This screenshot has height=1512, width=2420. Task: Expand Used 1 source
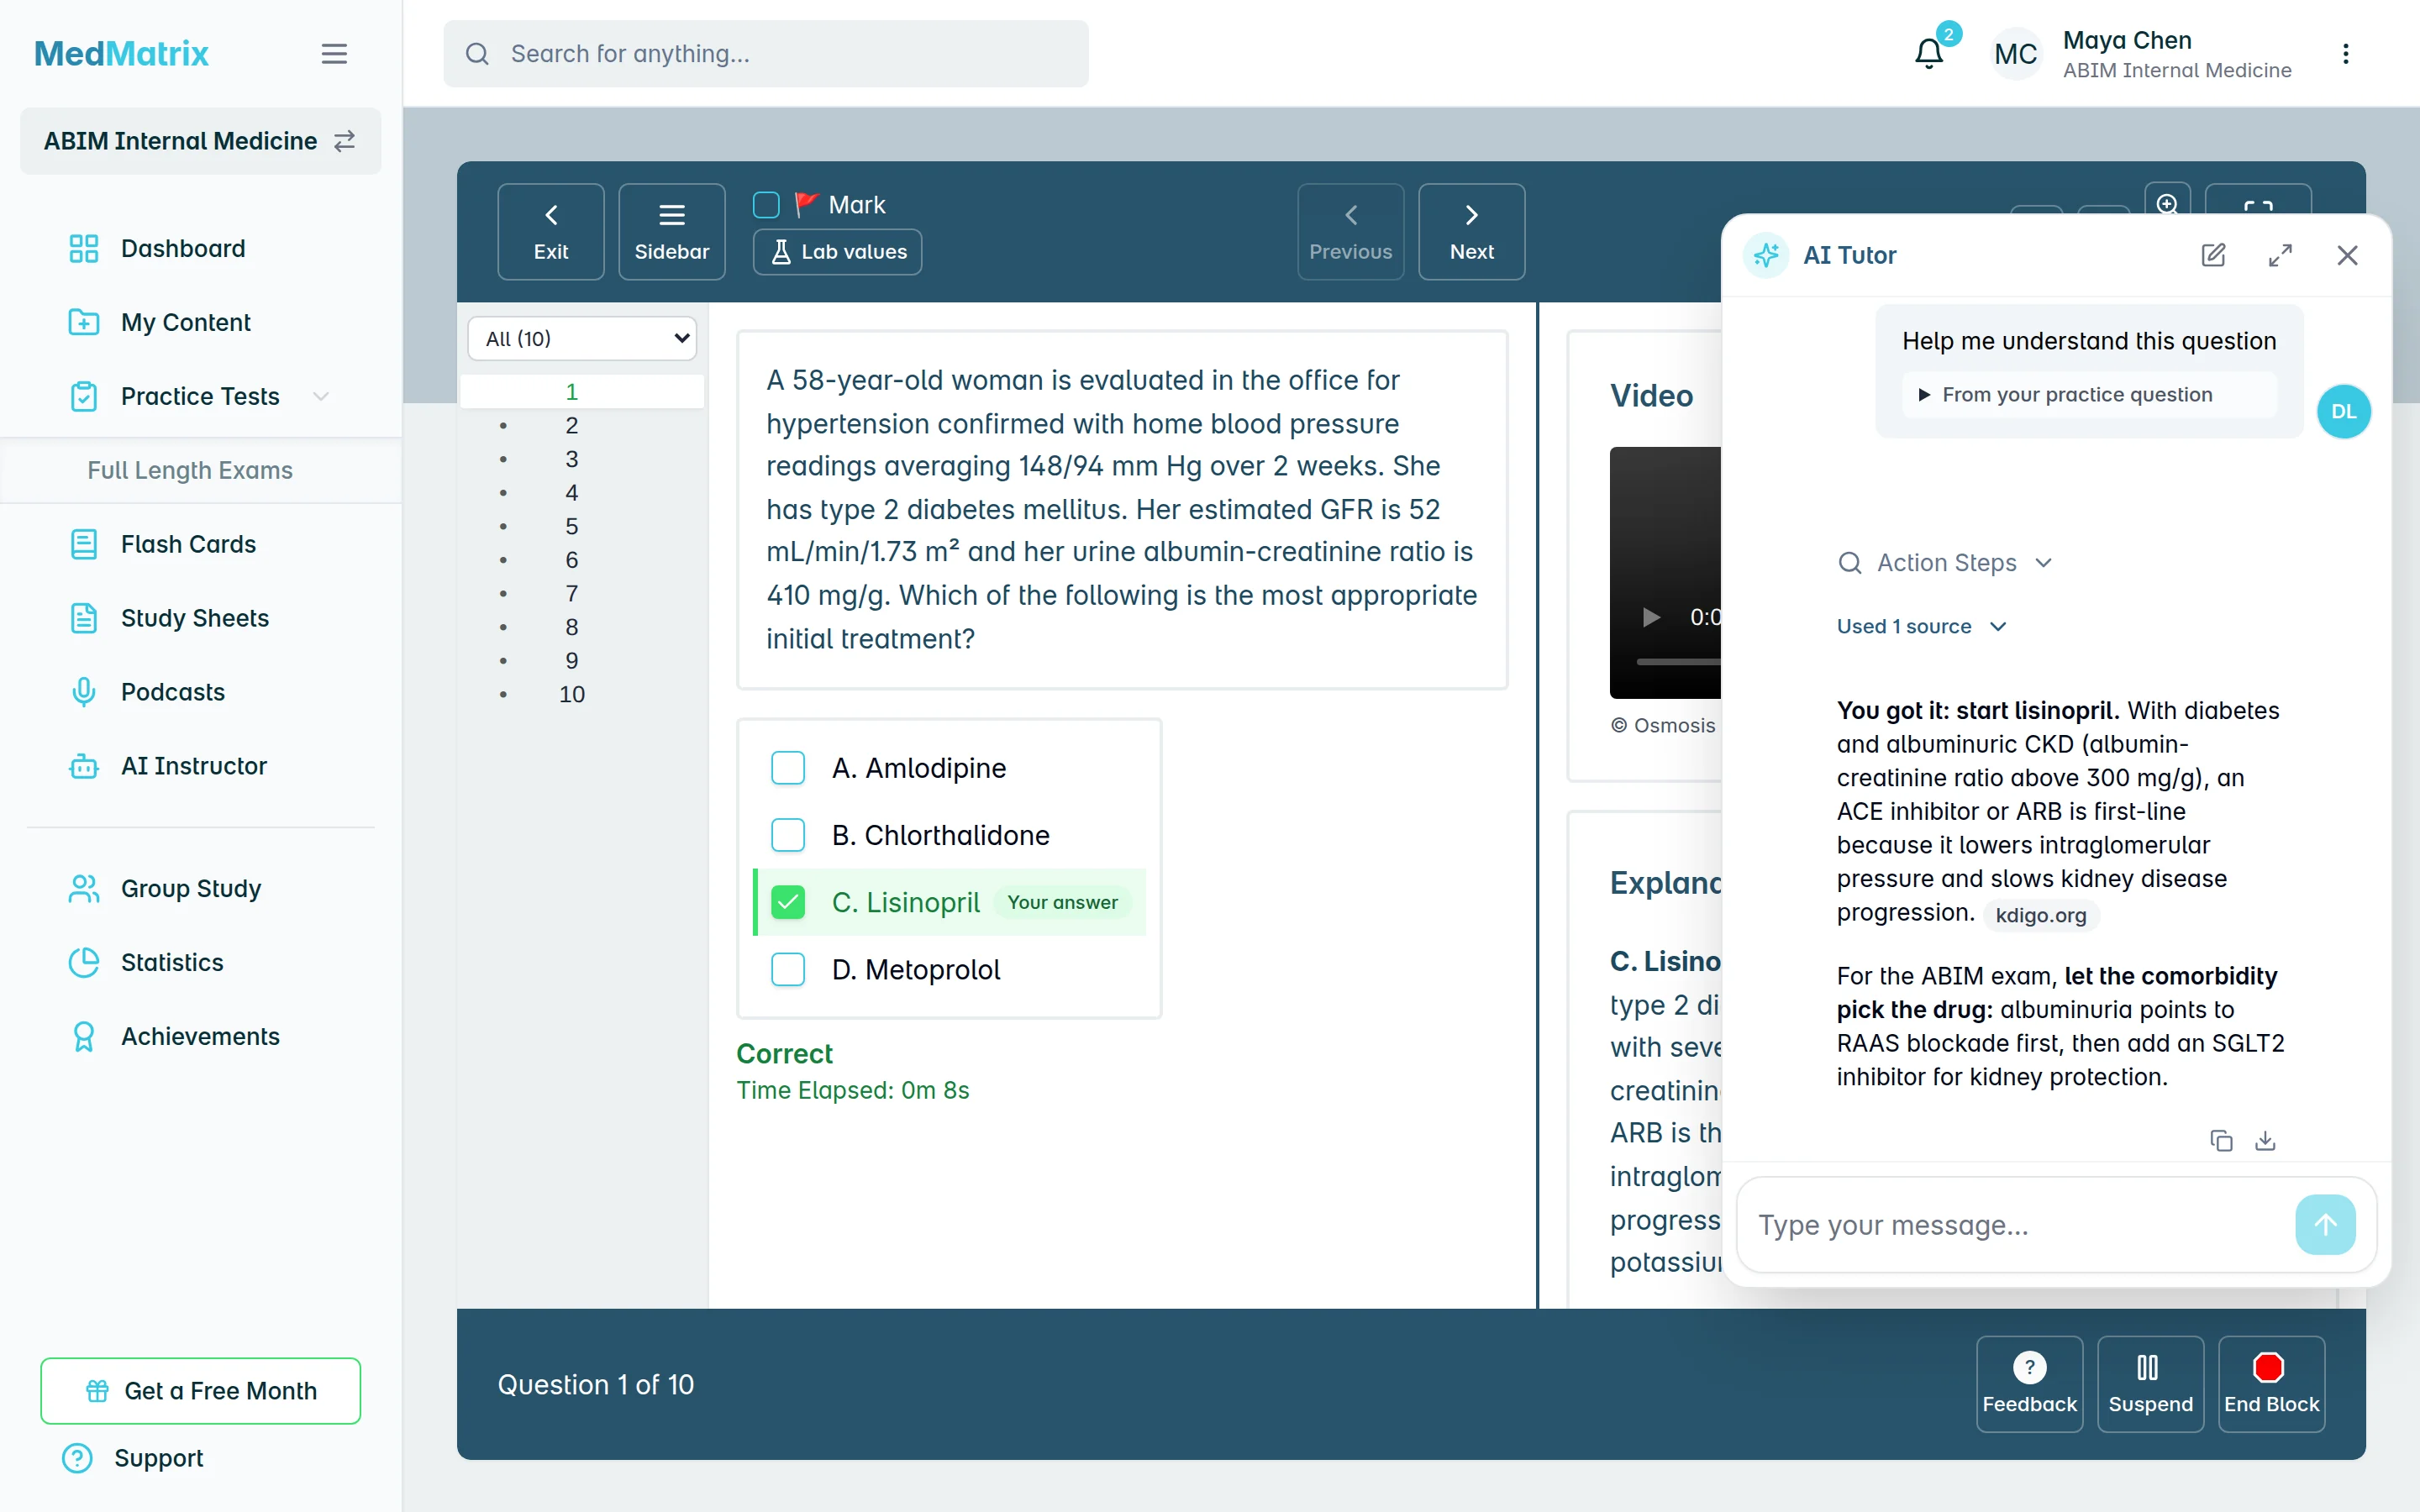[x=1922, y=626]
